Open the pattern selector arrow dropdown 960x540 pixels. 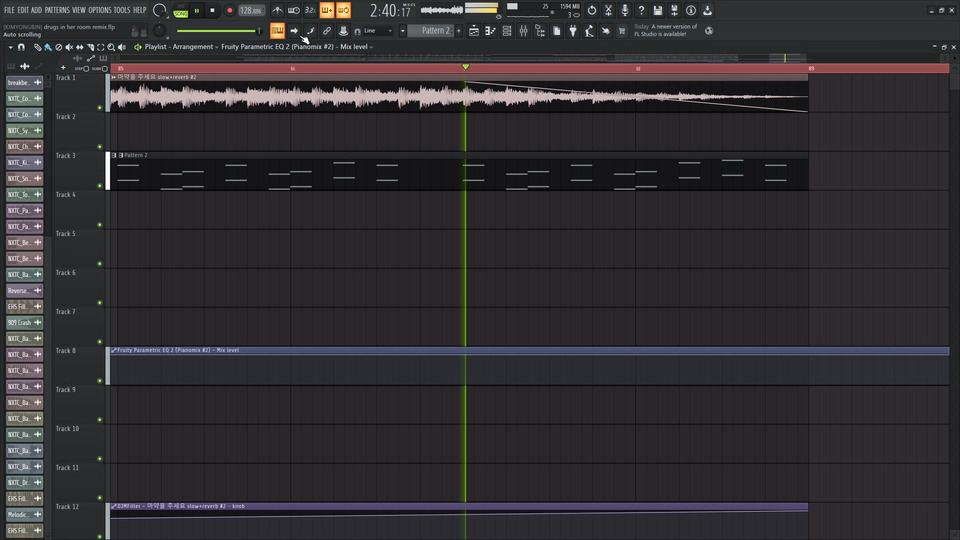point(402,31)
